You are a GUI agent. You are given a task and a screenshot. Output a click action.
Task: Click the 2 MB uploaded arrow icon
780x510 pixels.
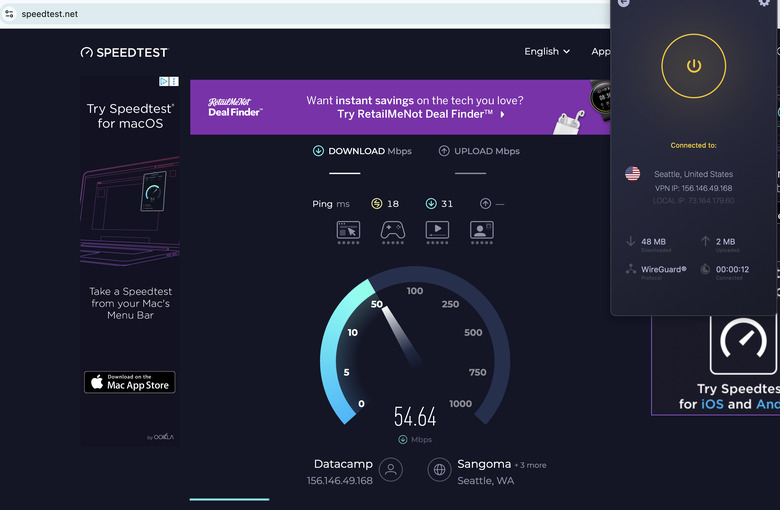coord(705,241)
